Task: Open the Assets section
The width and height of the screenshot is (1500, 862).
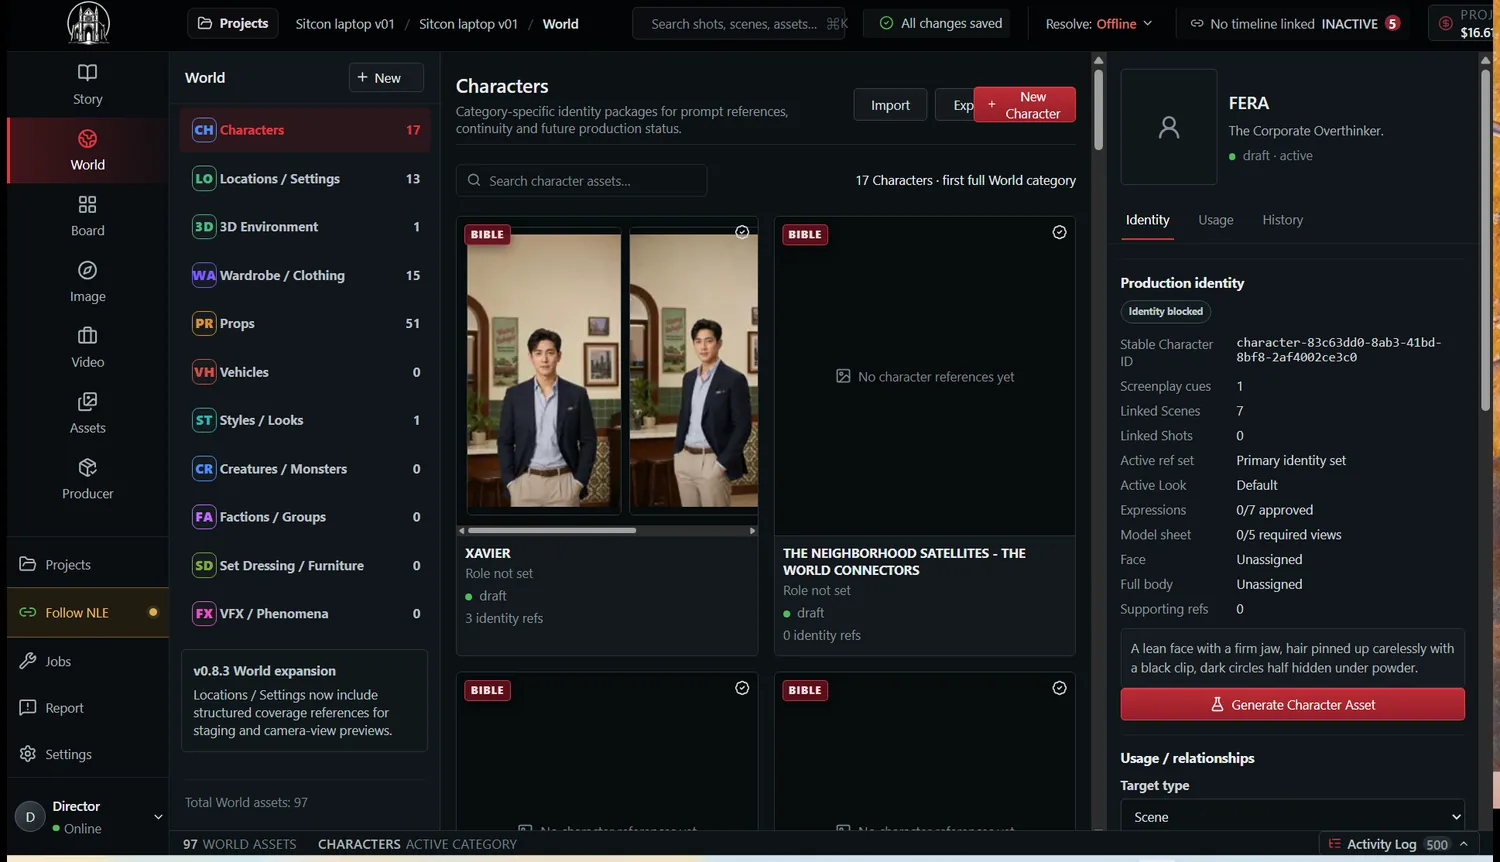Action: (x=88, y=413)
